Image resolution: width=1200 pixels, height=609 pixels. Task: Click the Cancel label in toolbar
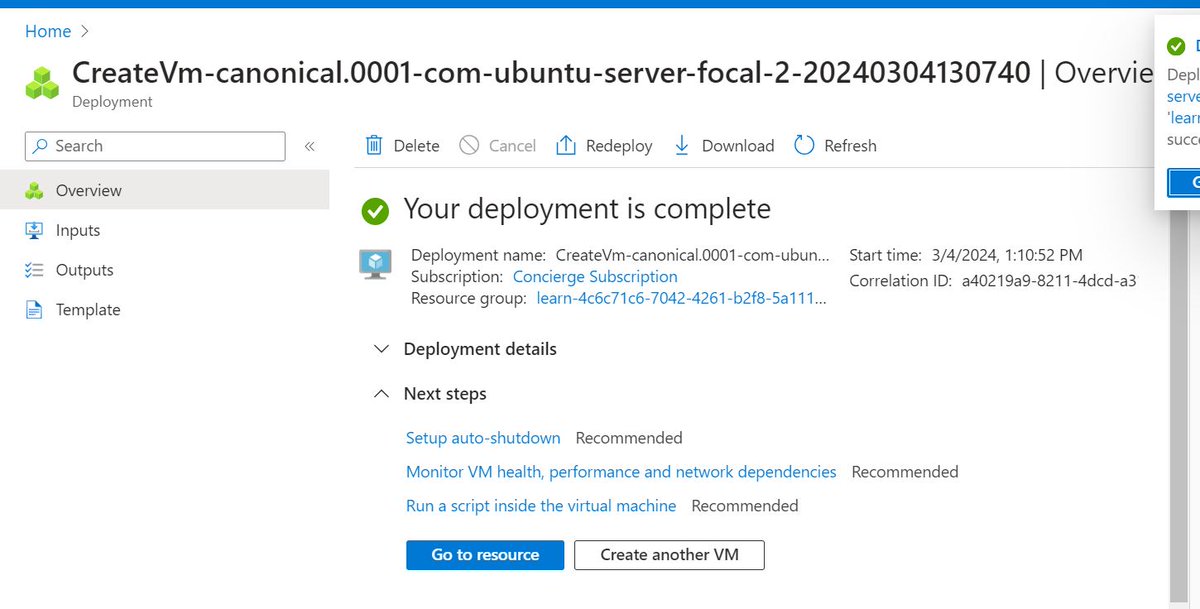[512, 146]
